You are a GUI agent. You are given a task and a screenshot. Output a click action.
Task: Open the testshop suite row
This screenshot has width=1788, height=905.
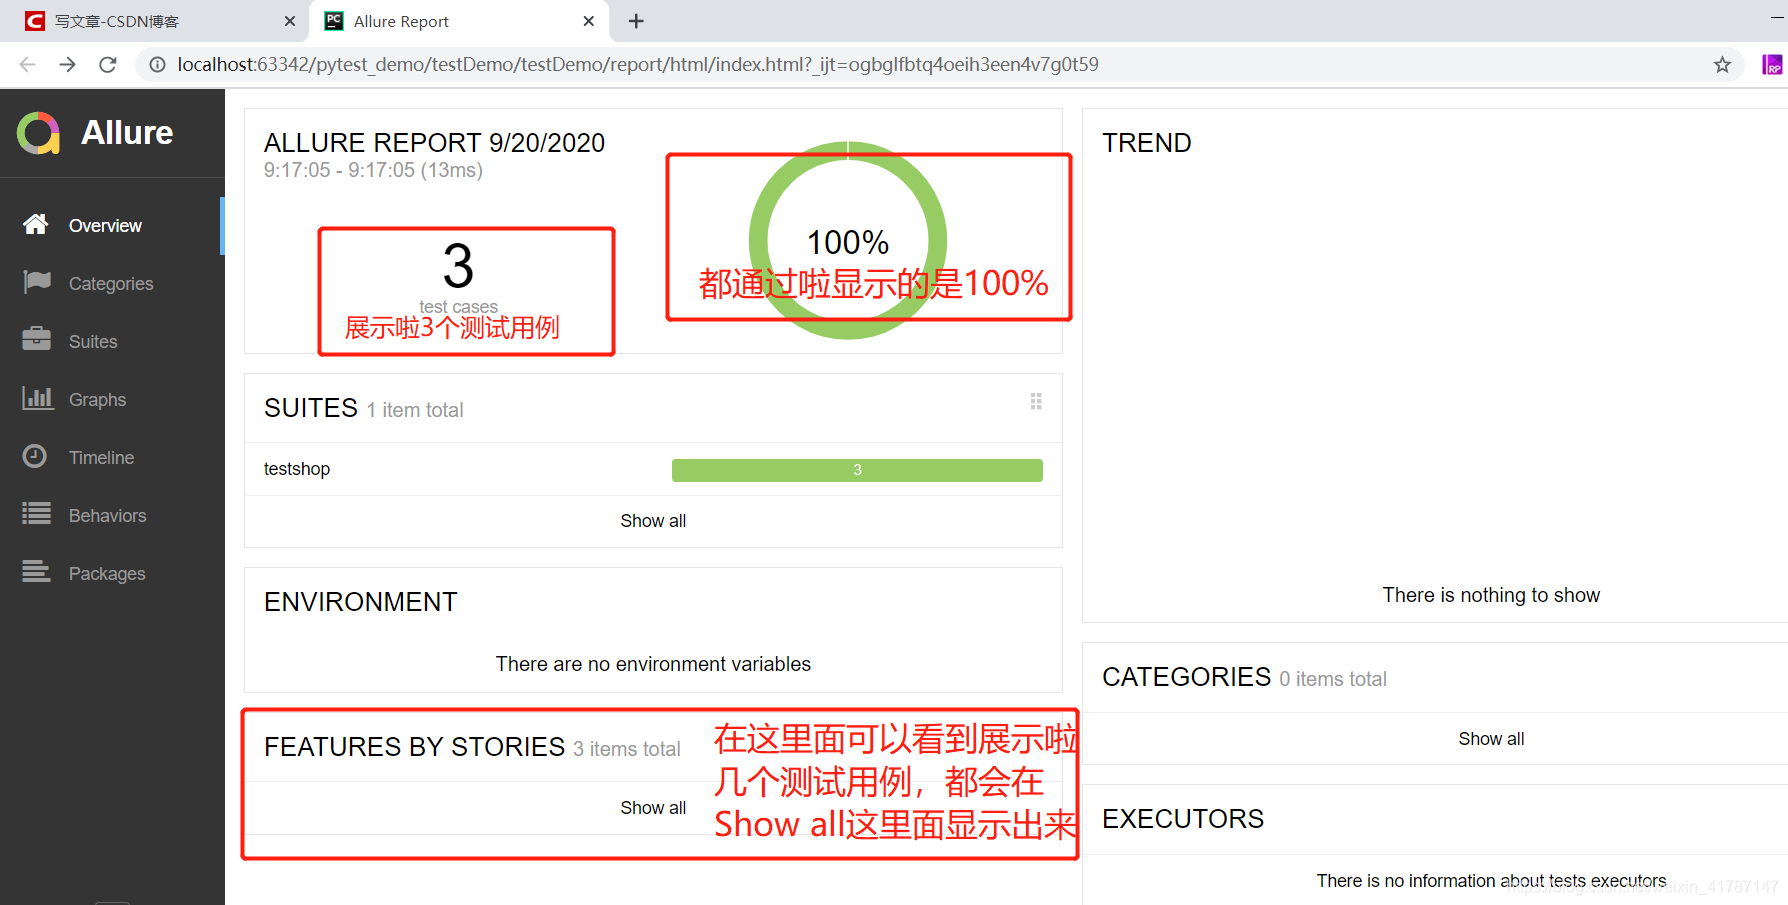click(653, 469)
